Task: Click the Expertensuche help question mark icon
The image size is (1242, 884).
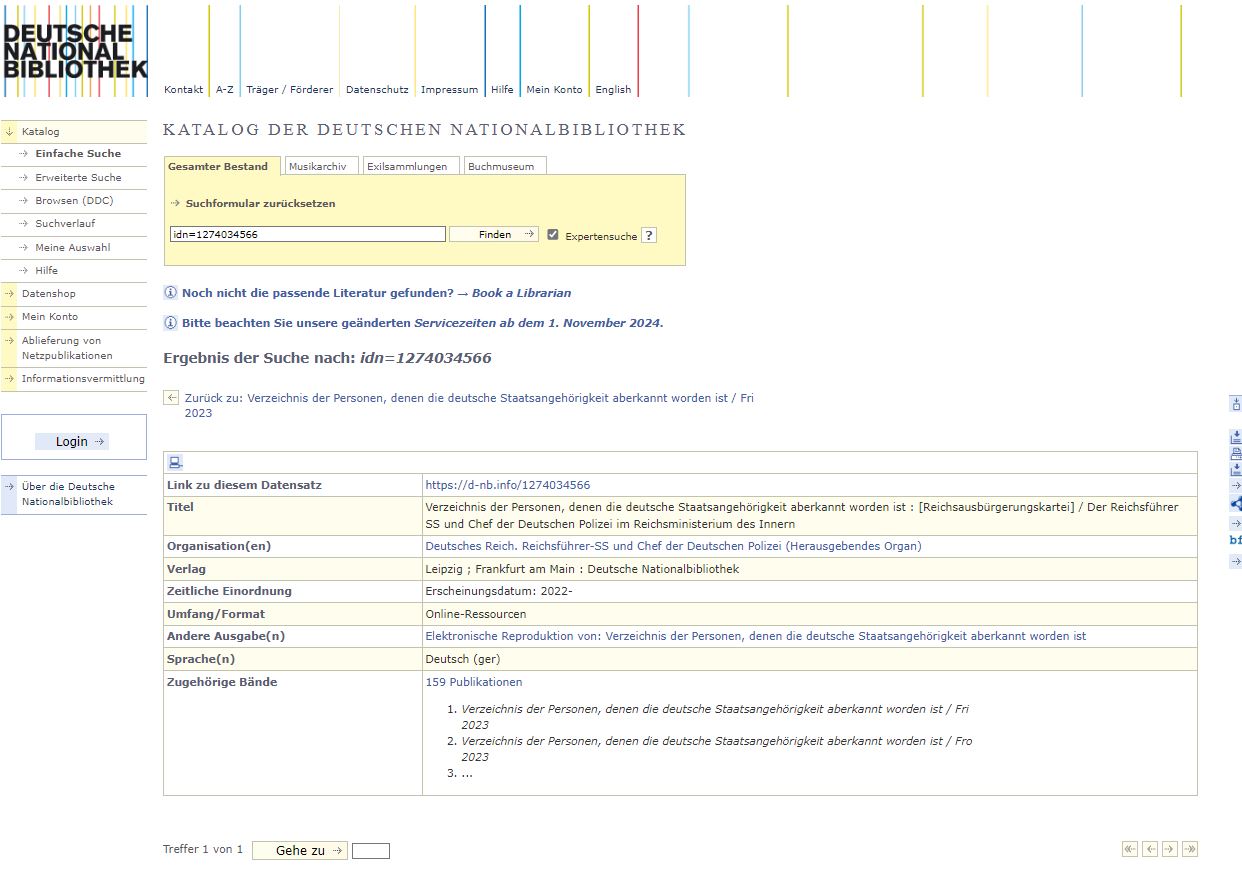Action: (649, 236)
